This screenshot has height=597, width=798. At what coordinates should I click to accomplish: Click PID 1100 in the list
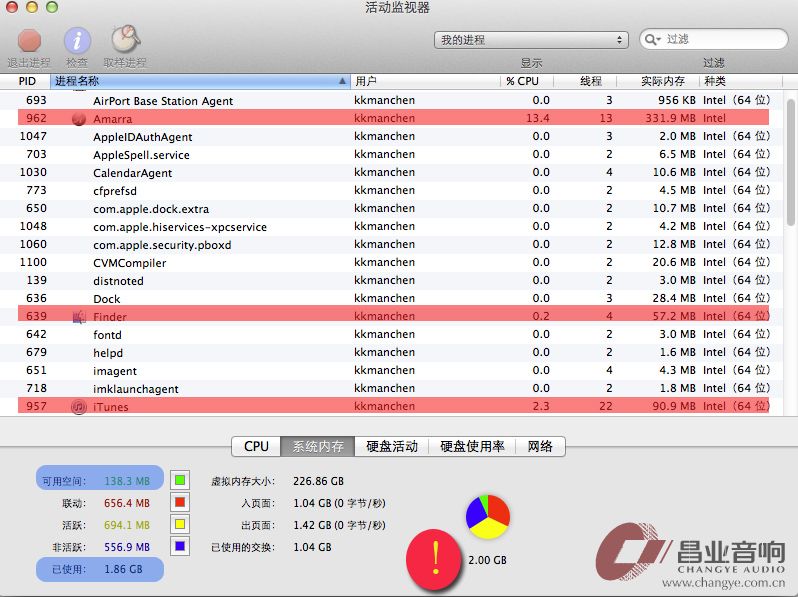33,262
